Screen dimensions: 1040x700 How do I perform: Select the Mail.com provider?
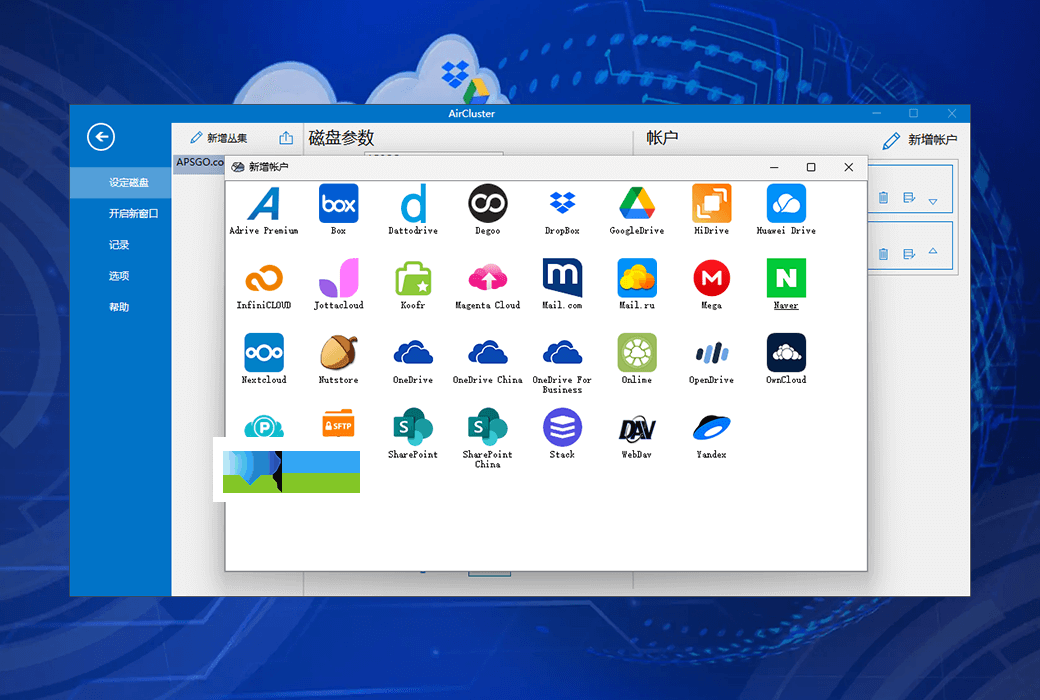562,285
